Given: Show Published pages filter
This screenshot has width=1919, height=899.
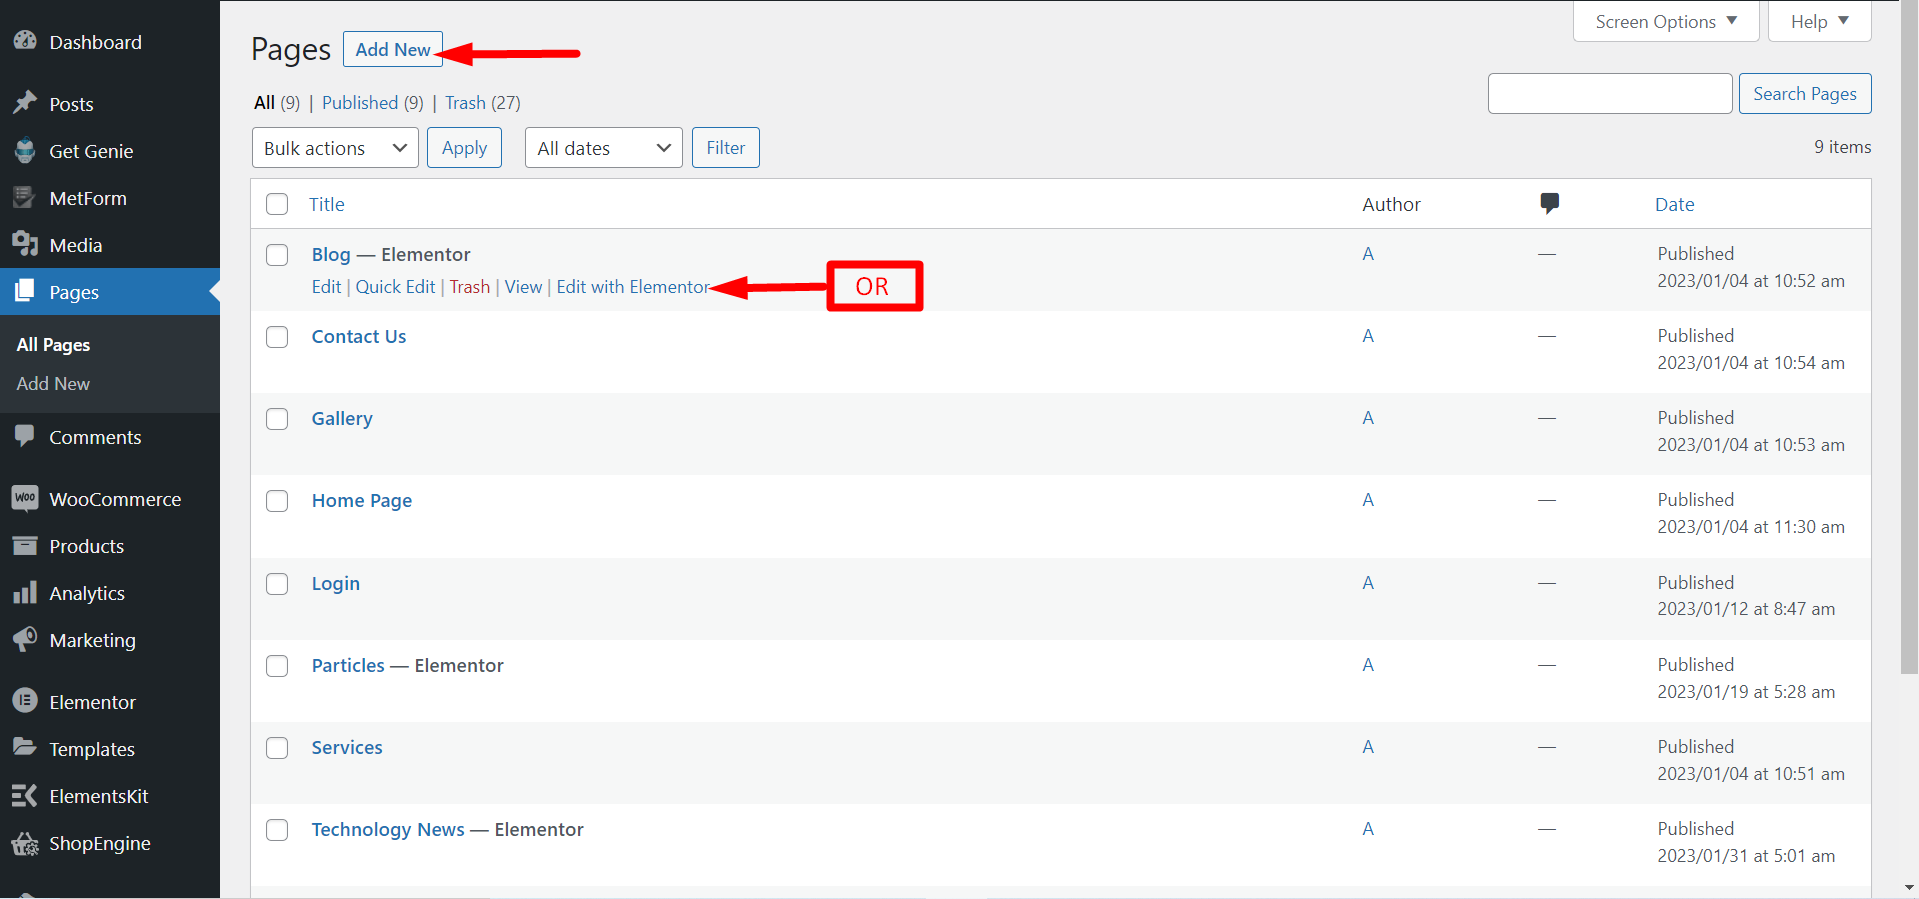Looking at the screenshot, I should (x=360, y=103).
